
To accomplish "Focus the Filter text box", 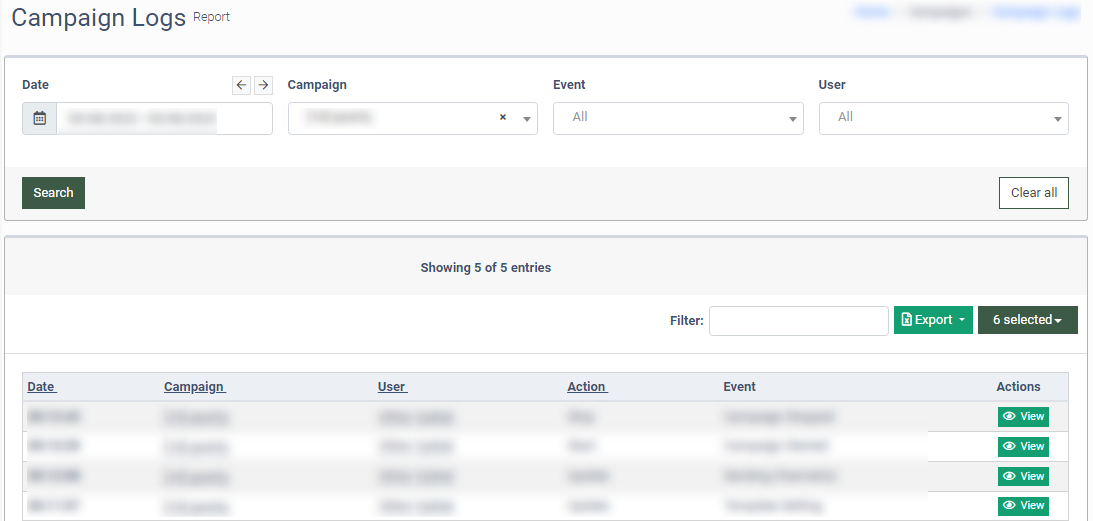I will tap(798, 321).
